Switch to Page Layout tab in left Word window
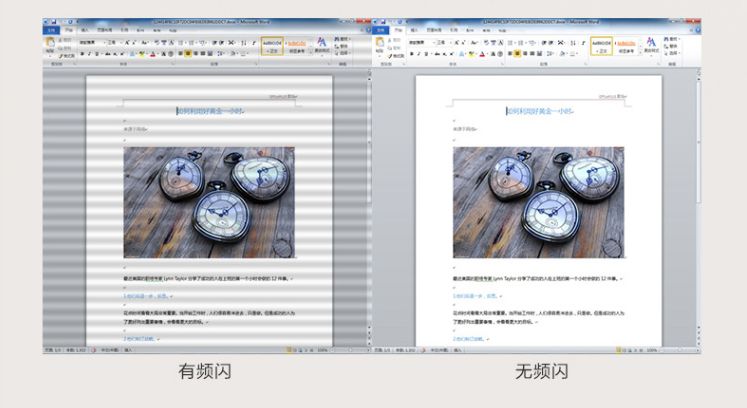747x408 pixels. [104, 30]
